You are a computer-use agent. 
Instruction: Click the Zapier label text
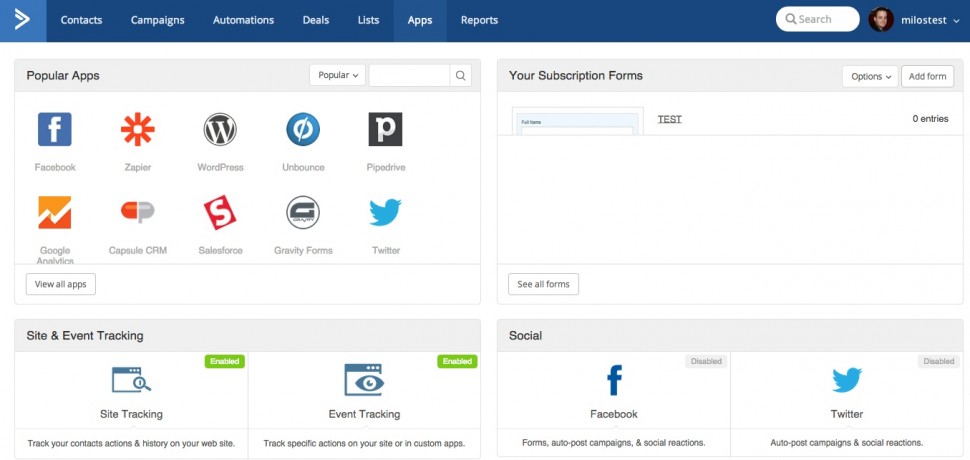[x=137, y=168]
